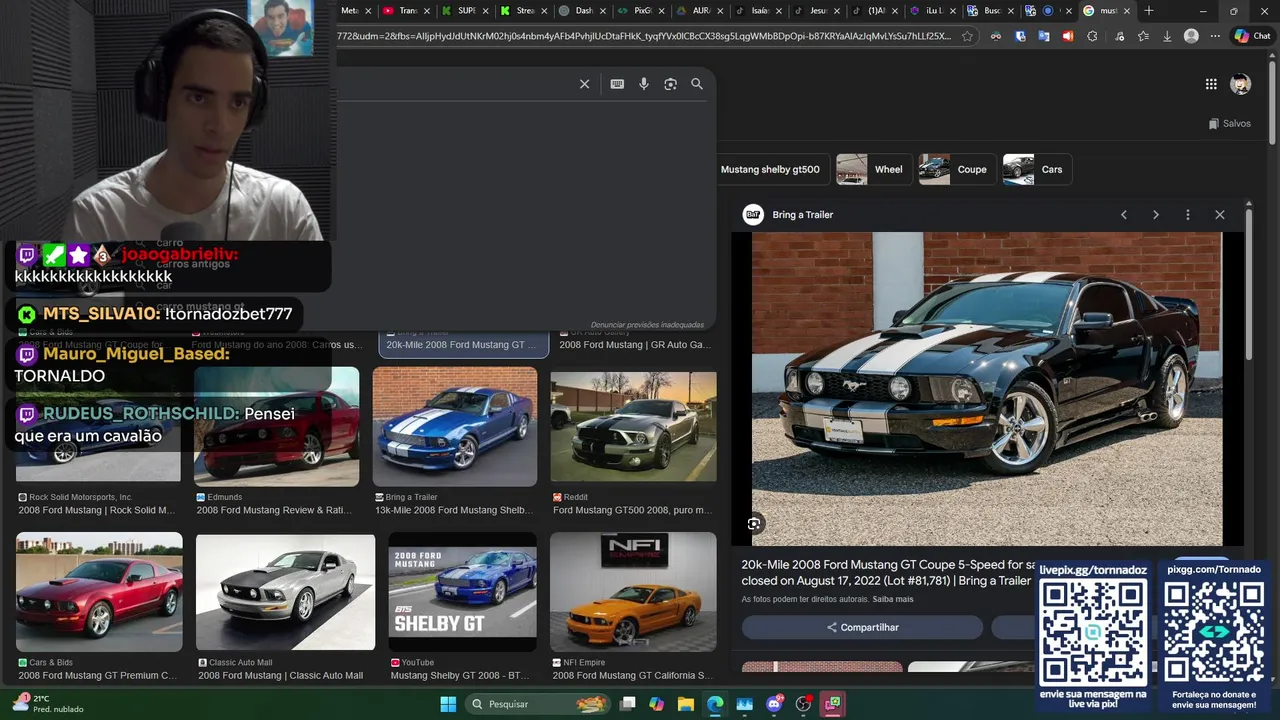Go to previous image in preview panel
1280x720 pixels.
[1124, 215]
